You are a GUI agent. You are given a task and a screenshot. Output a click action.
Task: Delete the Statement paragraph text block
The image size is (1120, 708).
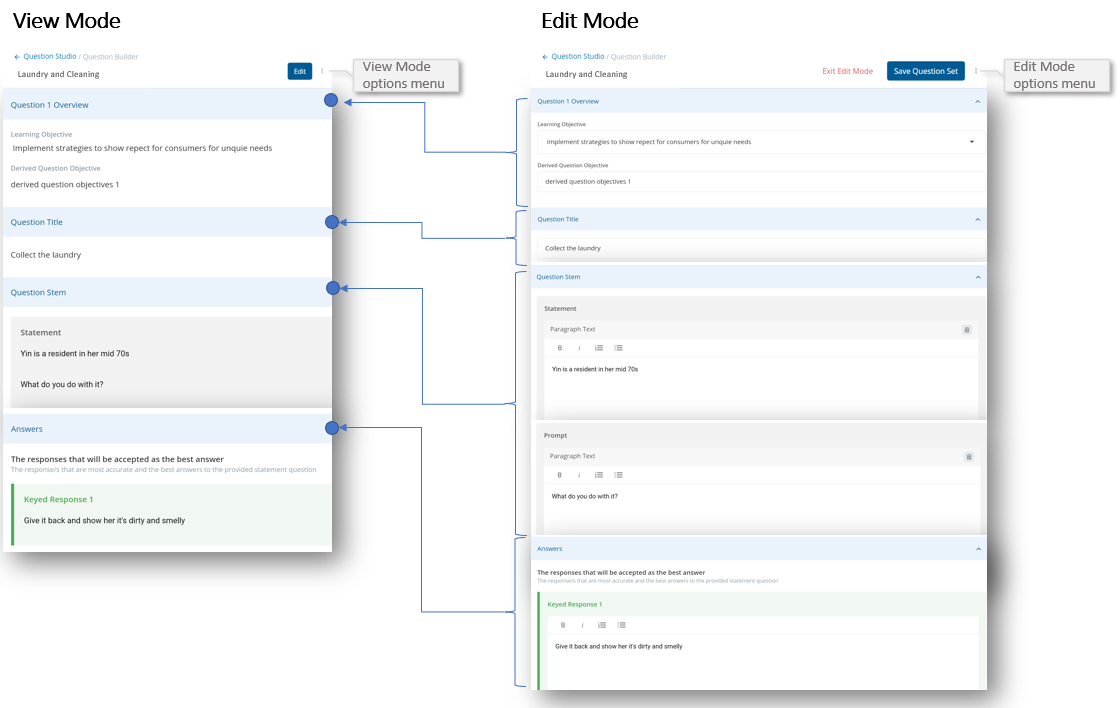(966, 329)
